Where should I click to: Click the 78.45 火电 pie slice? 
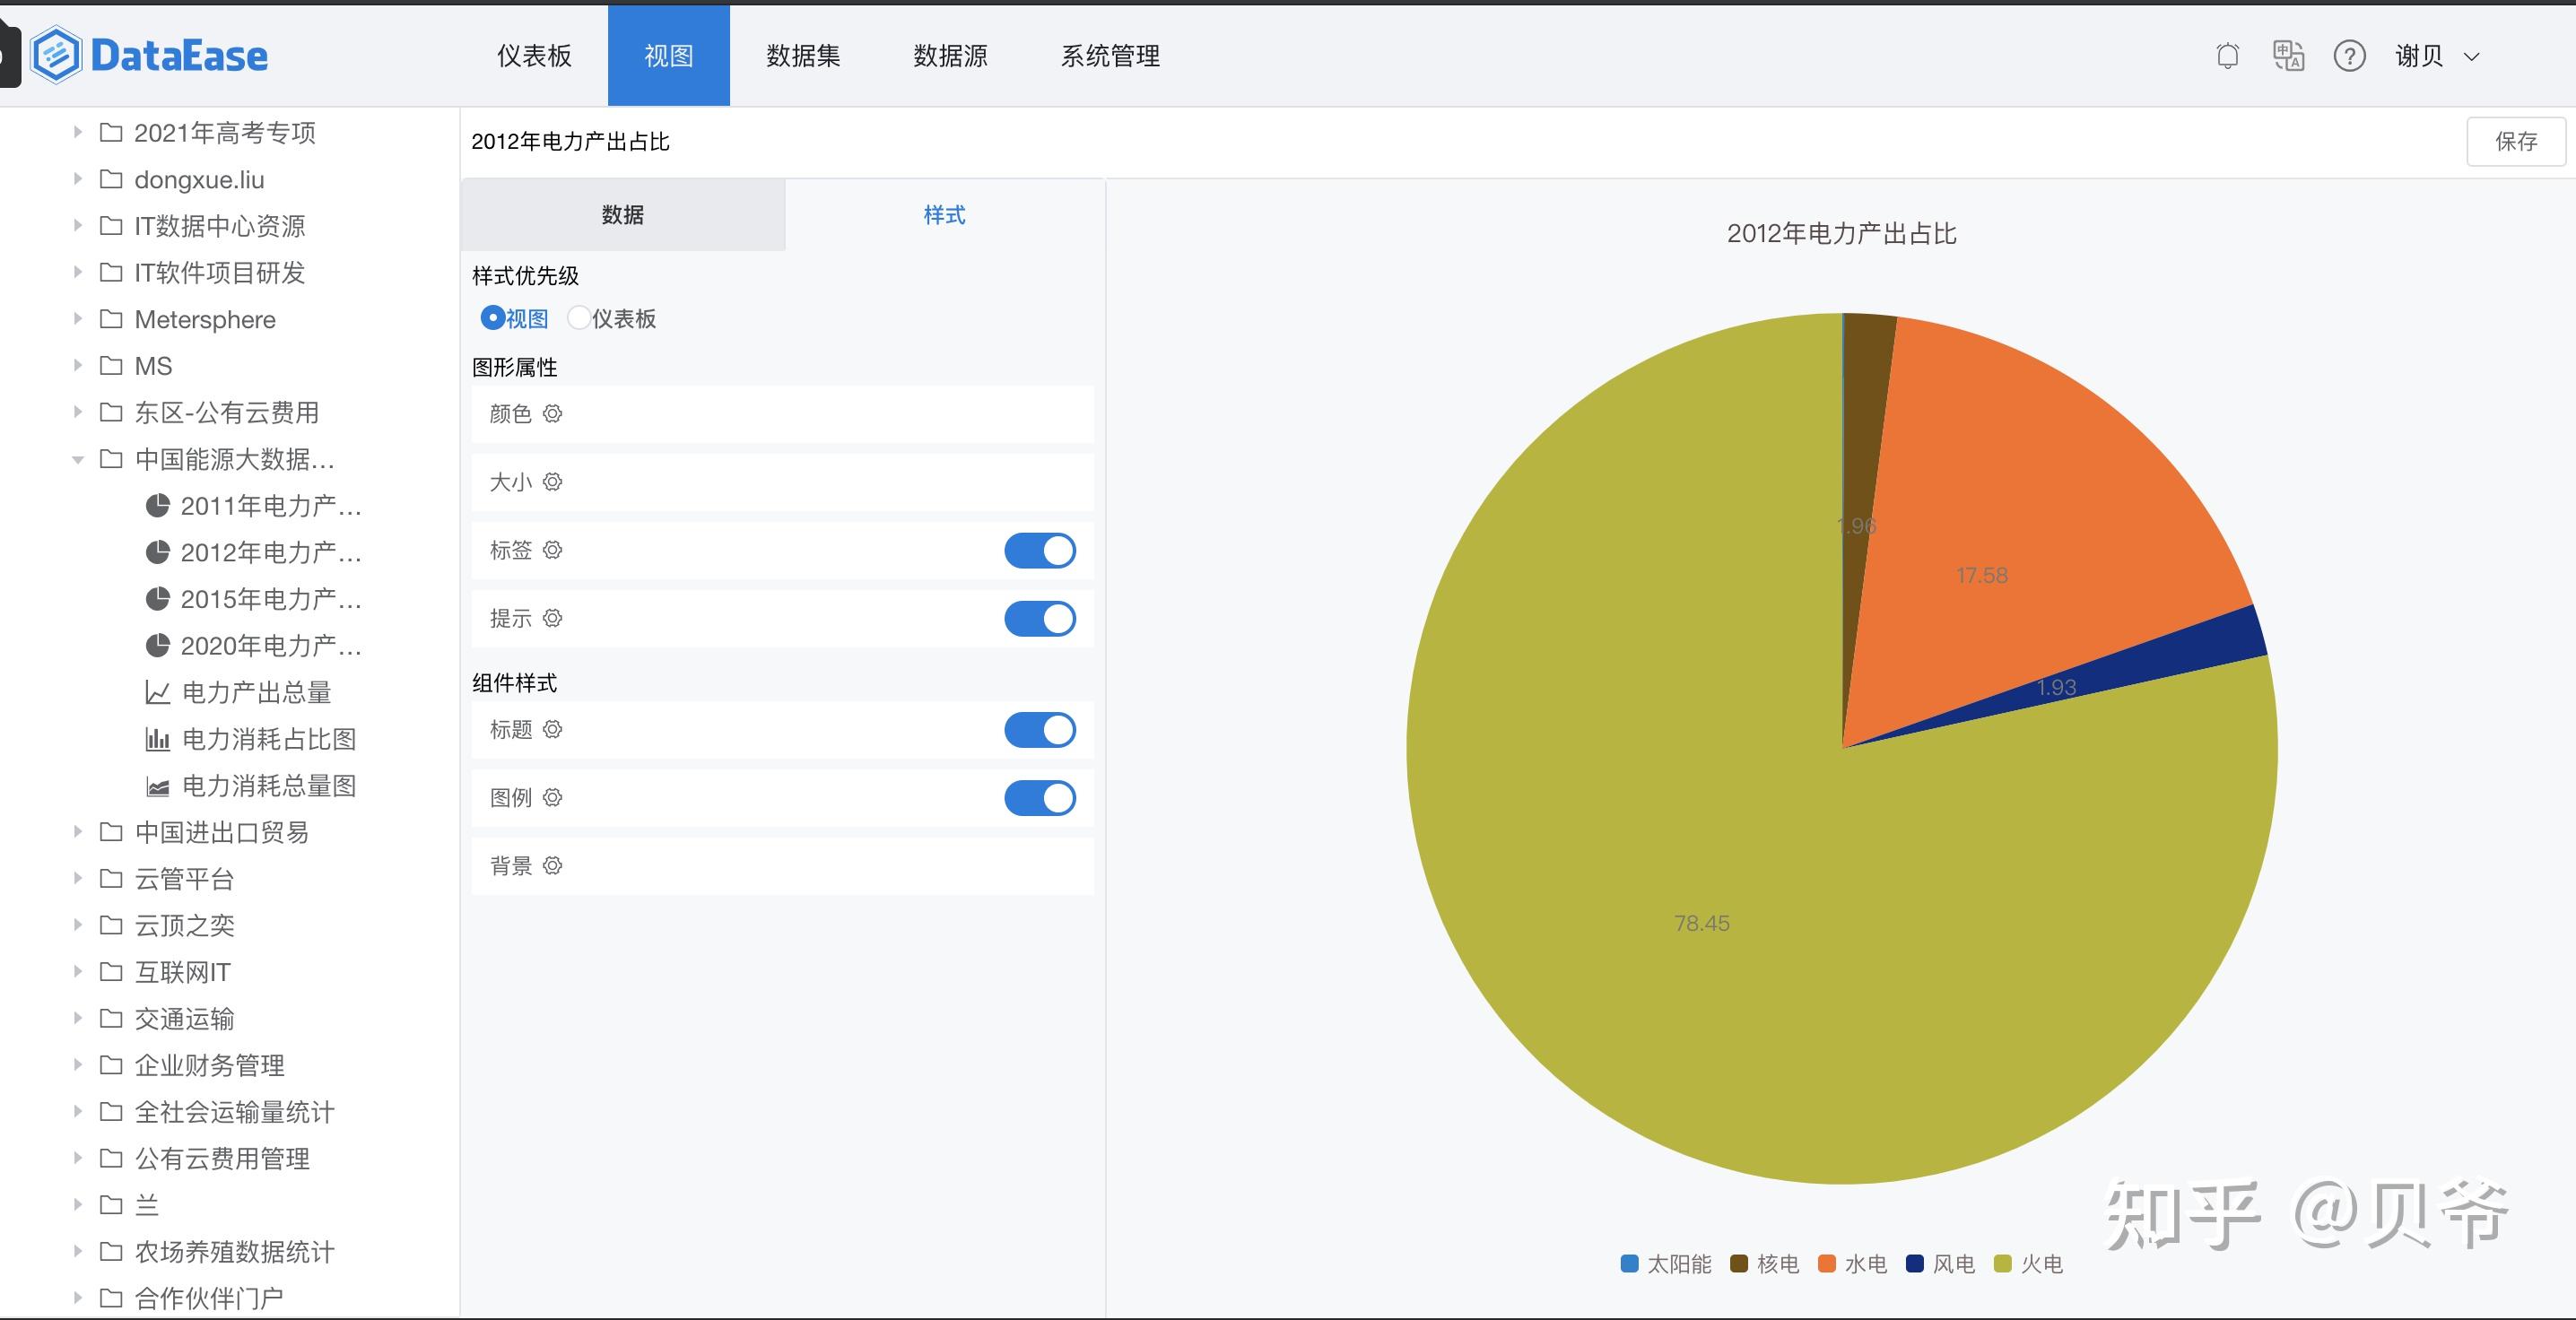(x=1702, y=923)
